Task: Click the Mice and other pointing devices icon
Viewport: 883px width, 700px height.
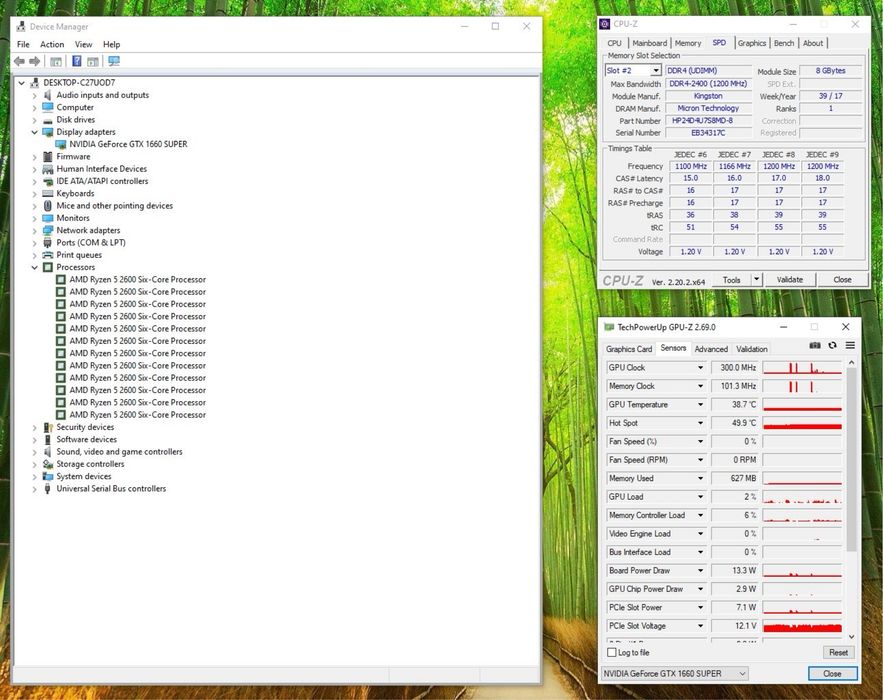Action: pyautogui.click(x=48, y=206)
